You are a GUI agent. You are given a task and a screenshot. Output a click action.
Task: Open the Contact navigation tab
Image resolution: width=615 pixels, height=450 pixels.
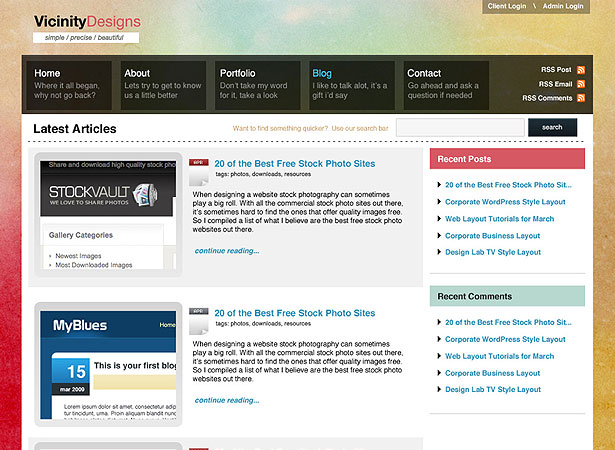446,85
